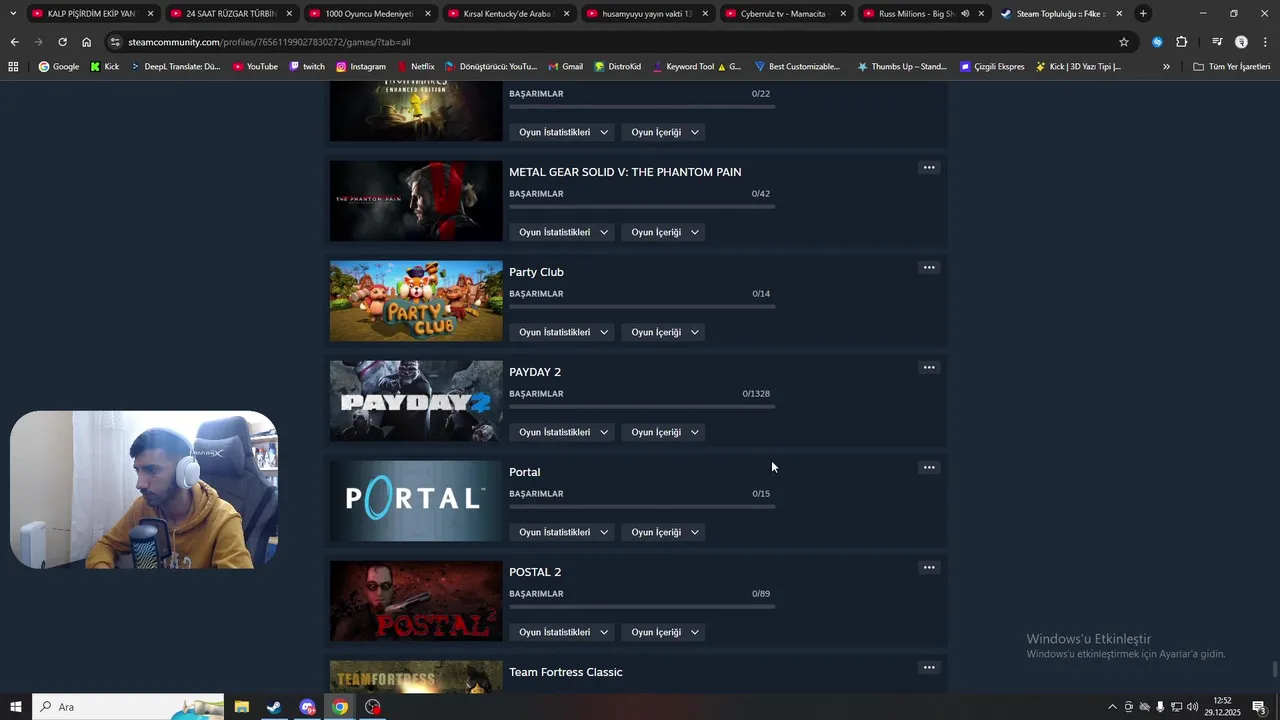Switch to the Kırsal Kentucky'de Araba tab

[x=508, y=14]
